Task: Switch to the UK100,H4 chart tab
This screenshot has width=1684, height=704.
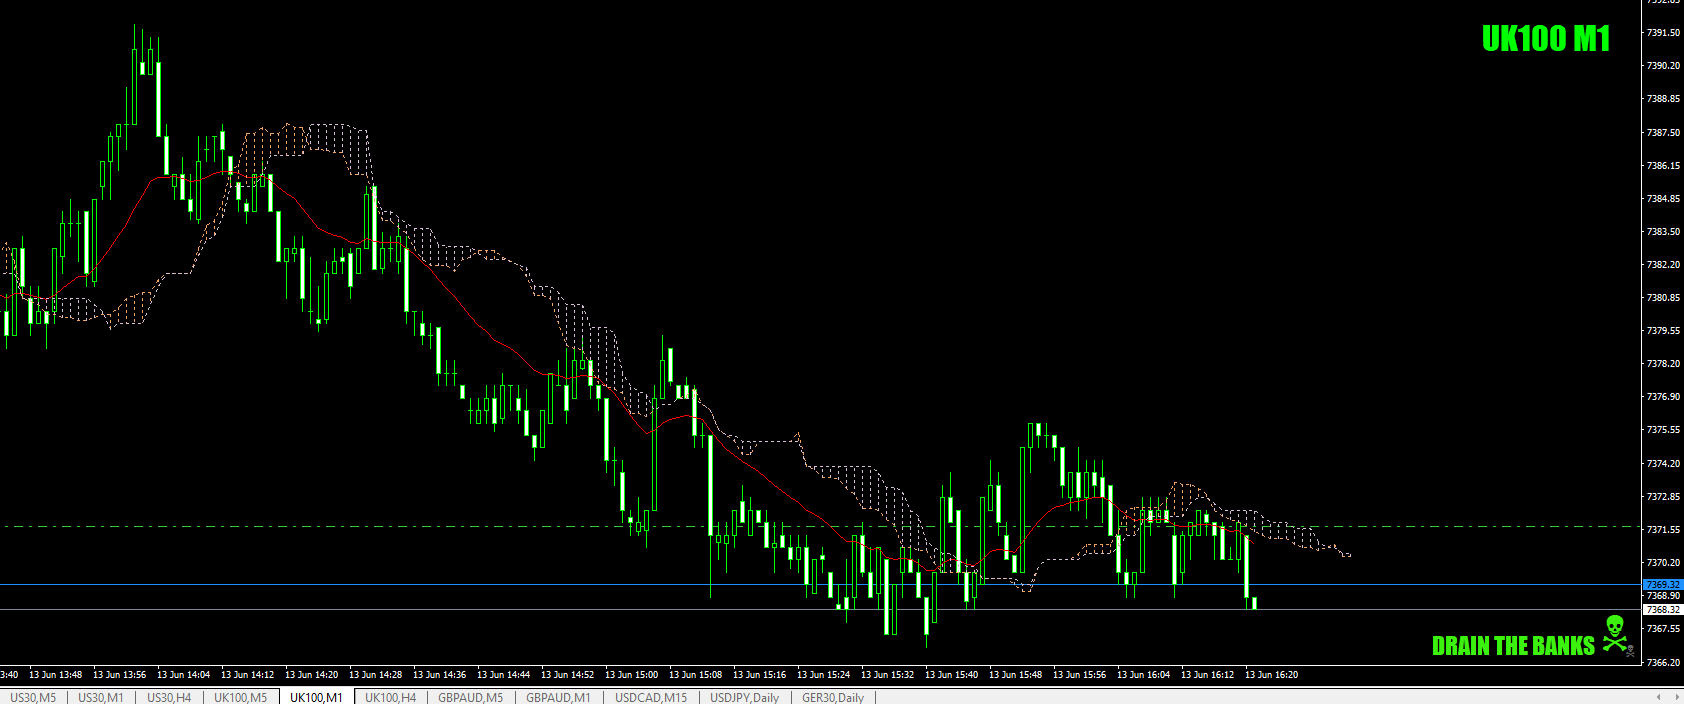Action: click(391, 697)
